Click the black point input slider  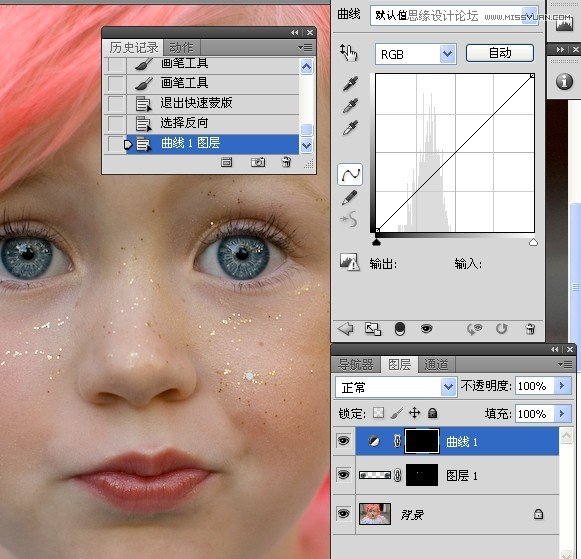tap(376, 243)
